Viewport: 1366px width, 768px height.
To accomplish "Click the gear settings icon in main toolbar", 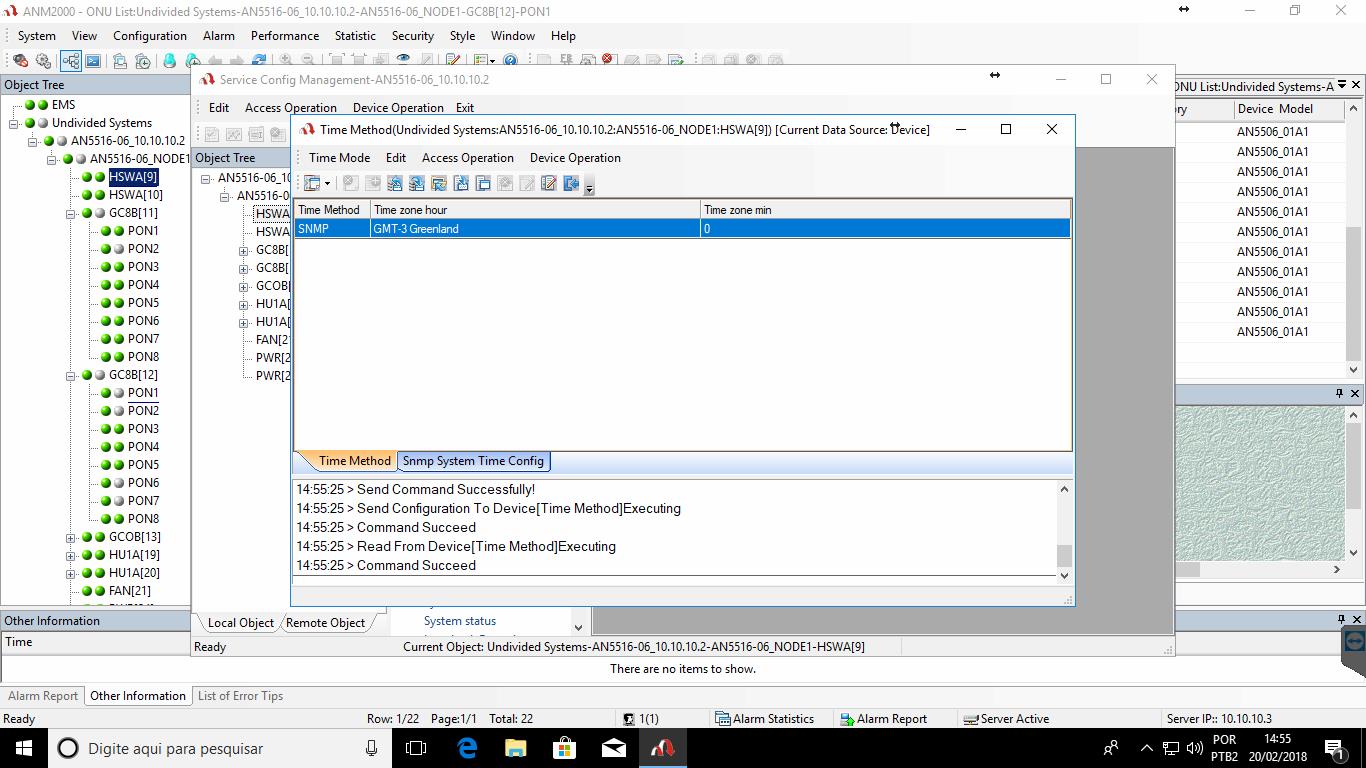I will coord(42,61).
